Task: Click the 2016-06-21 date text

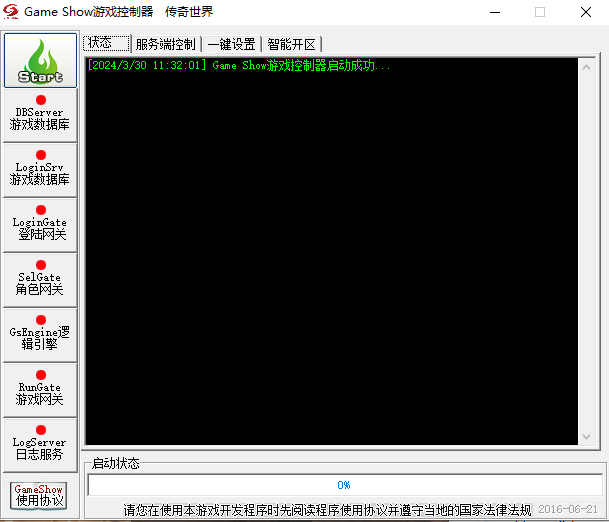Action: tap(568, 509)
